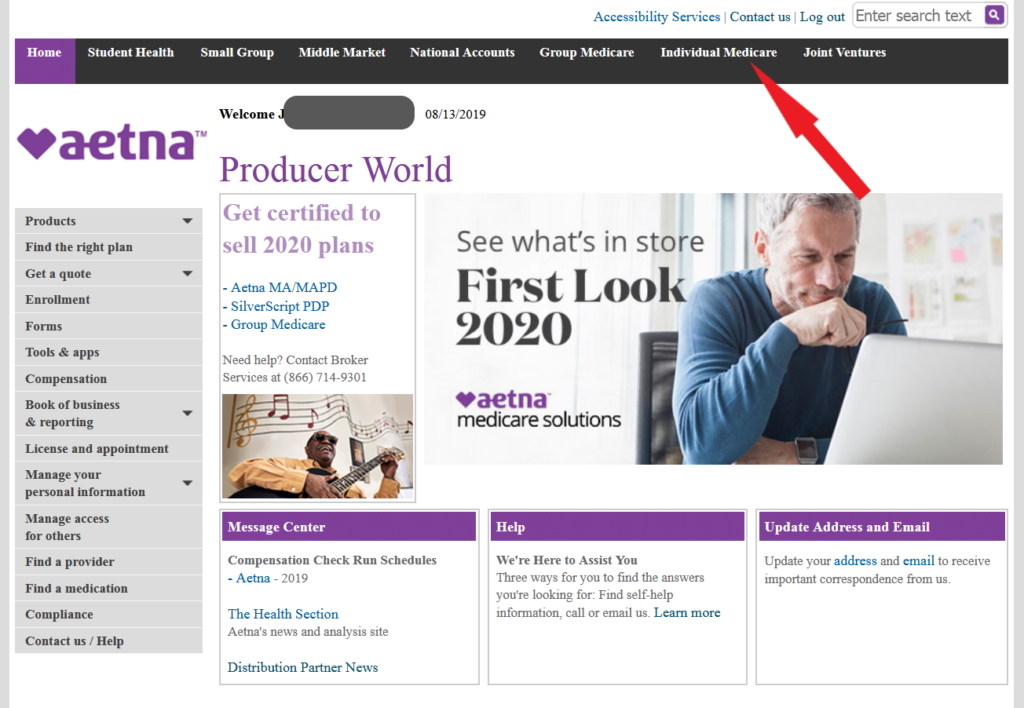Viewport: 1024px width, 708px height.
Task: Select the Joint Ventures tab
Action: point(844,53)
